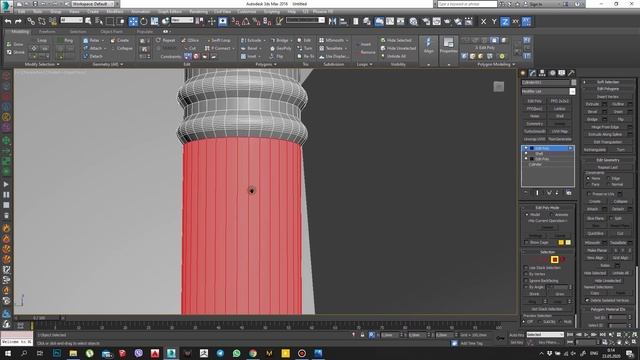Click the Pin Stack icon under modifier stack
Screen dimensions: 640x360
click(x=526, y=193)
